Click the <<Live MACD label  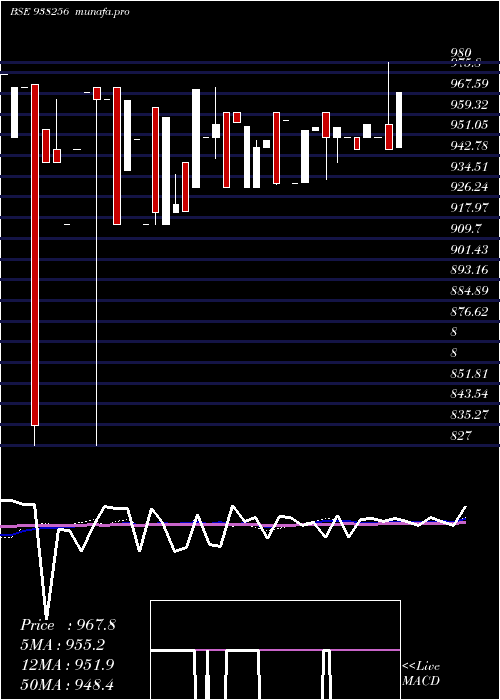421,673
